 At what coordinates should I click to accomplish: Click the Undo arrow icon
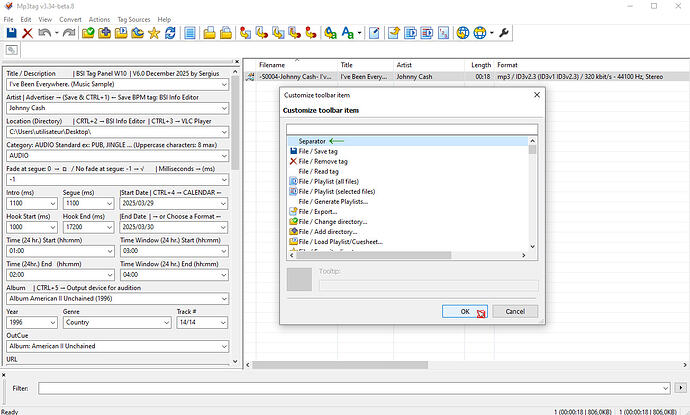(44, 33)
